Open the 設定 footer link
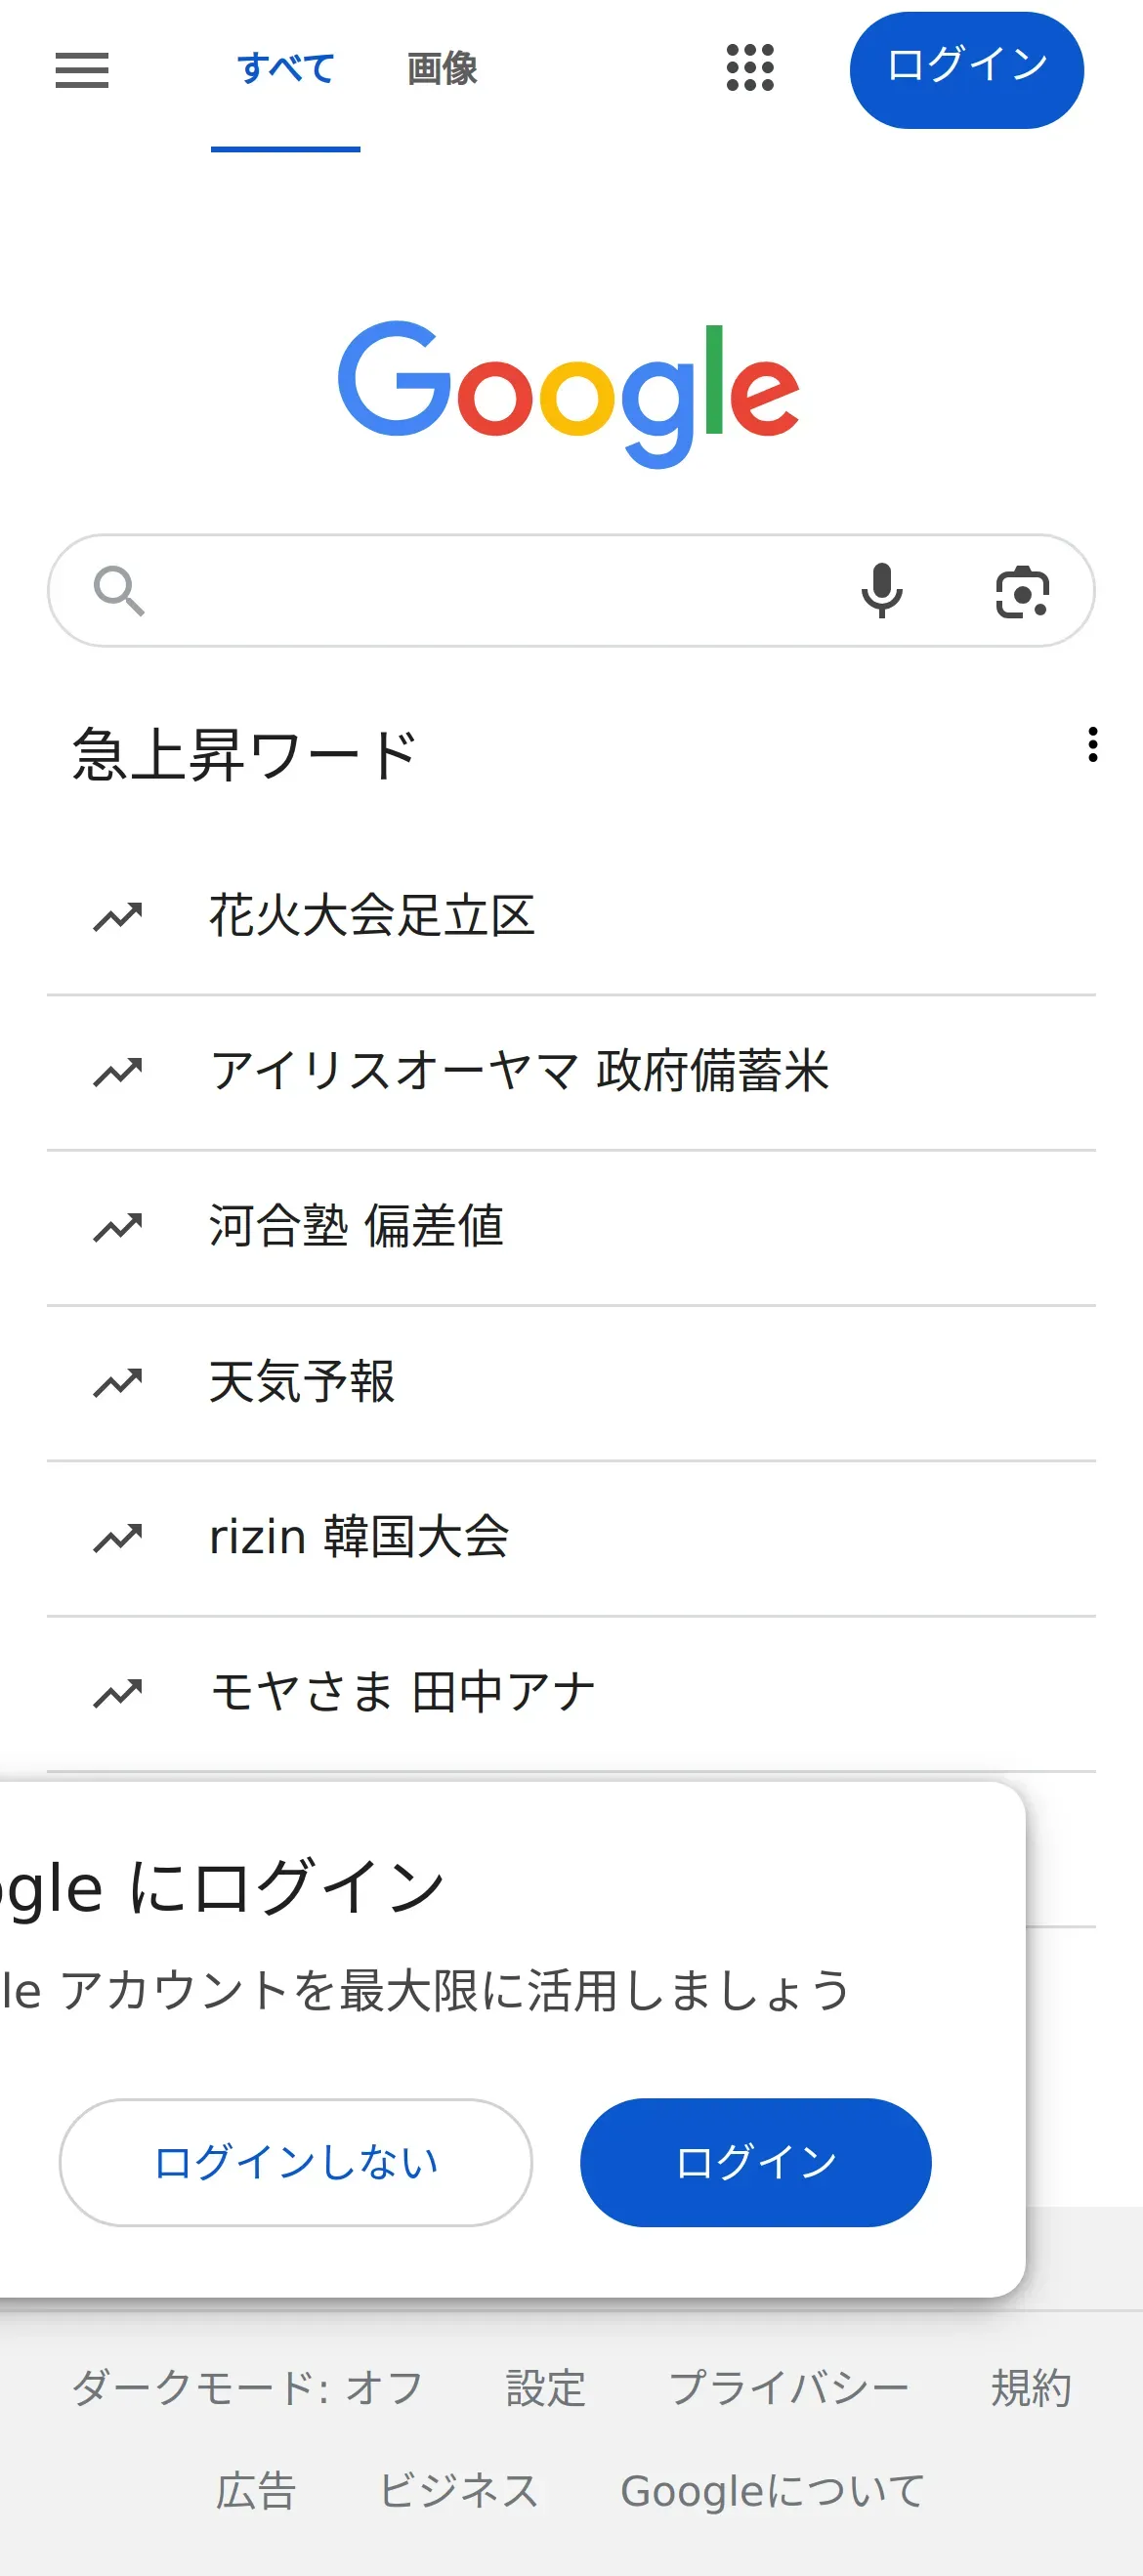Viewport: 1143px width, 2576px height. (545, 2389)
